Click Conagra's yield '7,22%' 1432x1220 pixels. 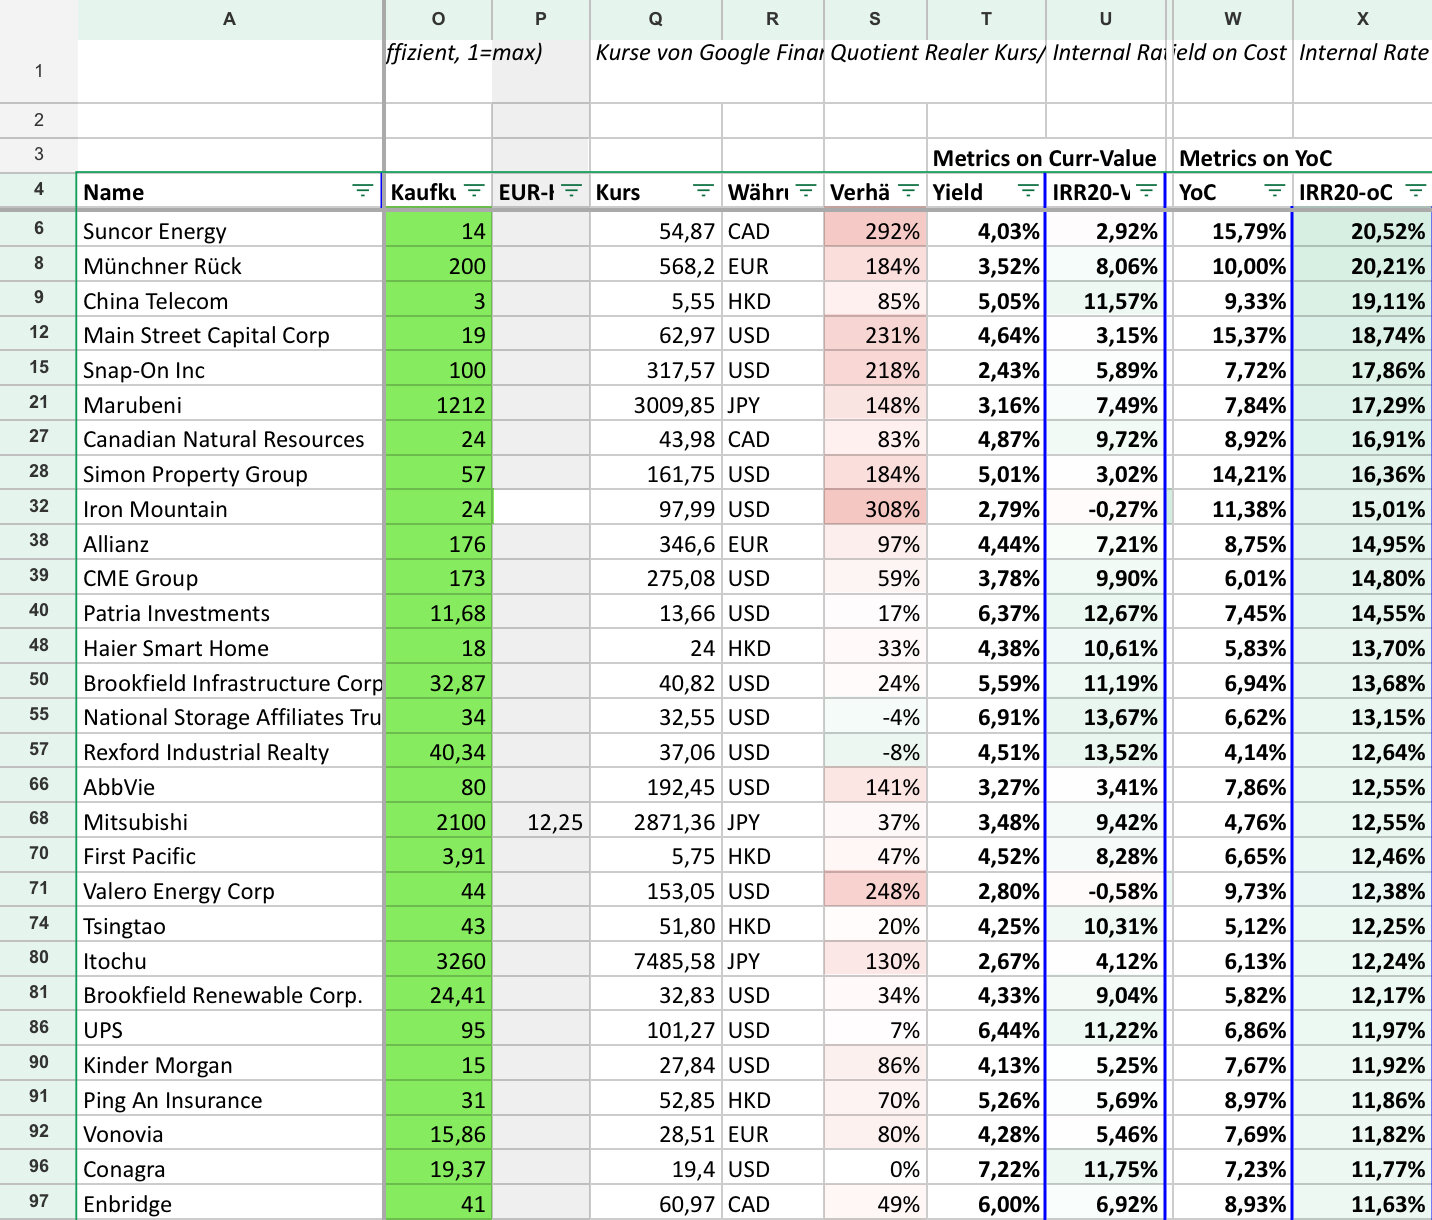point(987,1169)
